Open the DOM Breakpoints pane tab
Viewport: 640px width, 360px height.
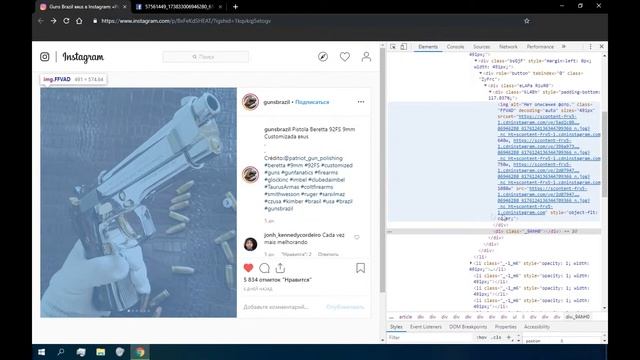pyautogui.click(x=468, y=327)
